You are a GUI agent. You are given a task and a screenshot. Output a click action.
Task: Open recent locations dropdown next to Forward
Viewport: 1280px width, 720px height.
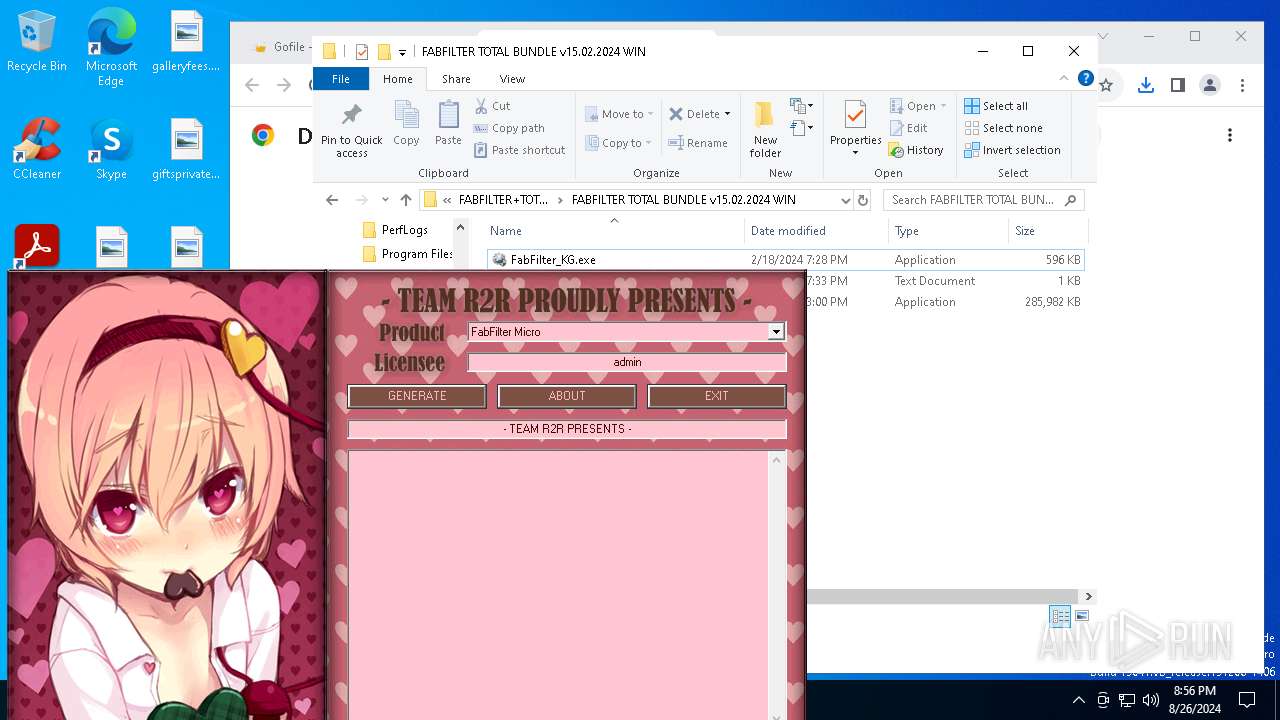click(385, 200)
